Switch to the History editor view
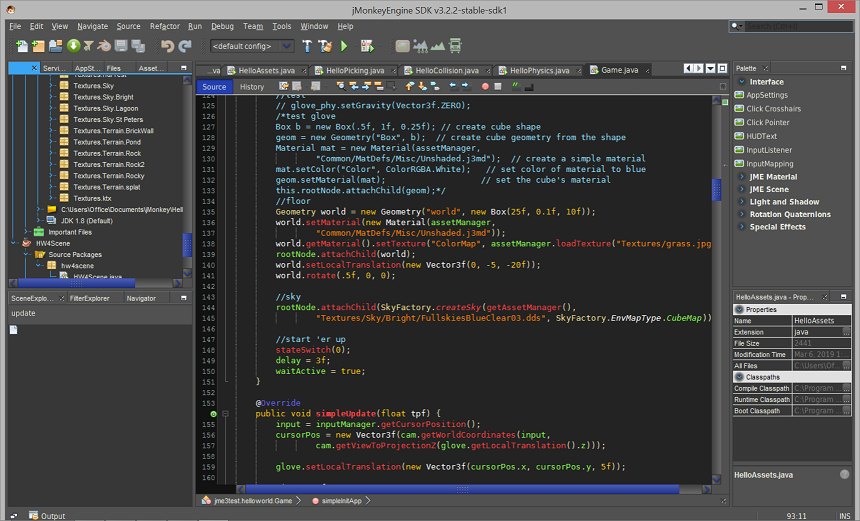Image resolution: width=860 pixels, height=521 pixels. pyautogui.click(x=252, y=87)
